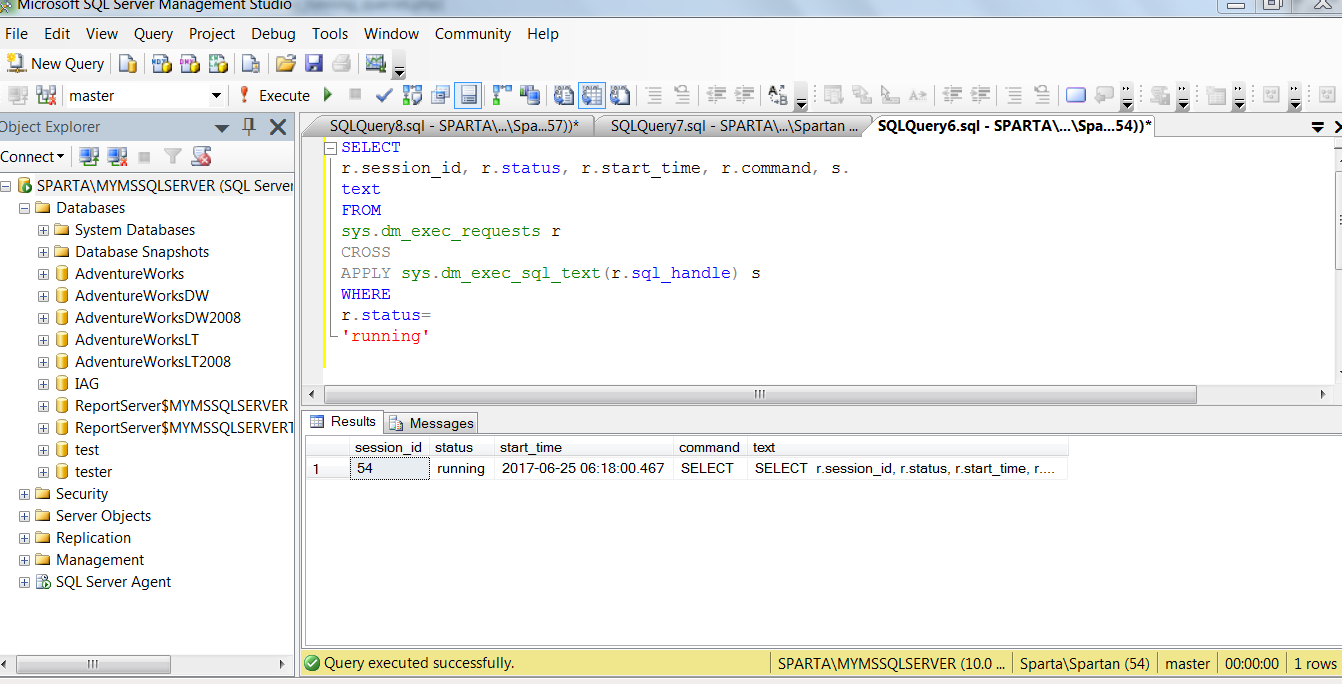Click the Execute button

coord(274,96)
